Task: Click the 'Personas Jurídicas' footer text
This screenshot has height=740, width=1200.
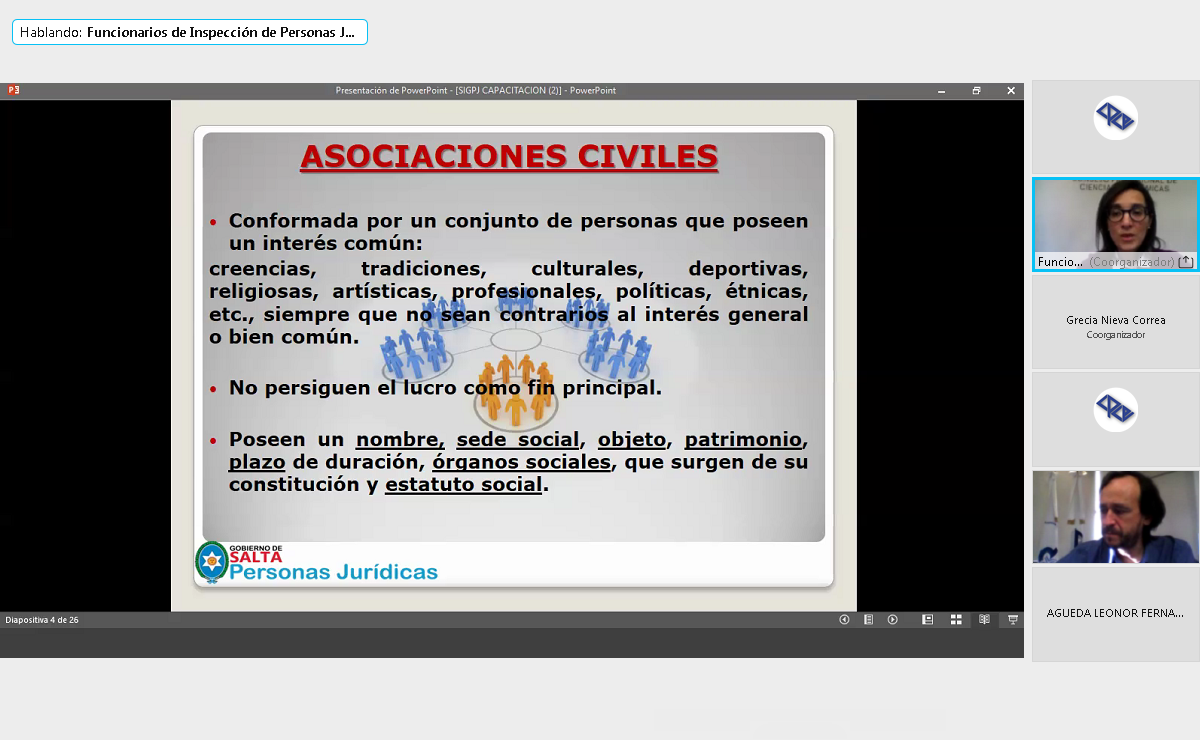Action: (334, 572)
